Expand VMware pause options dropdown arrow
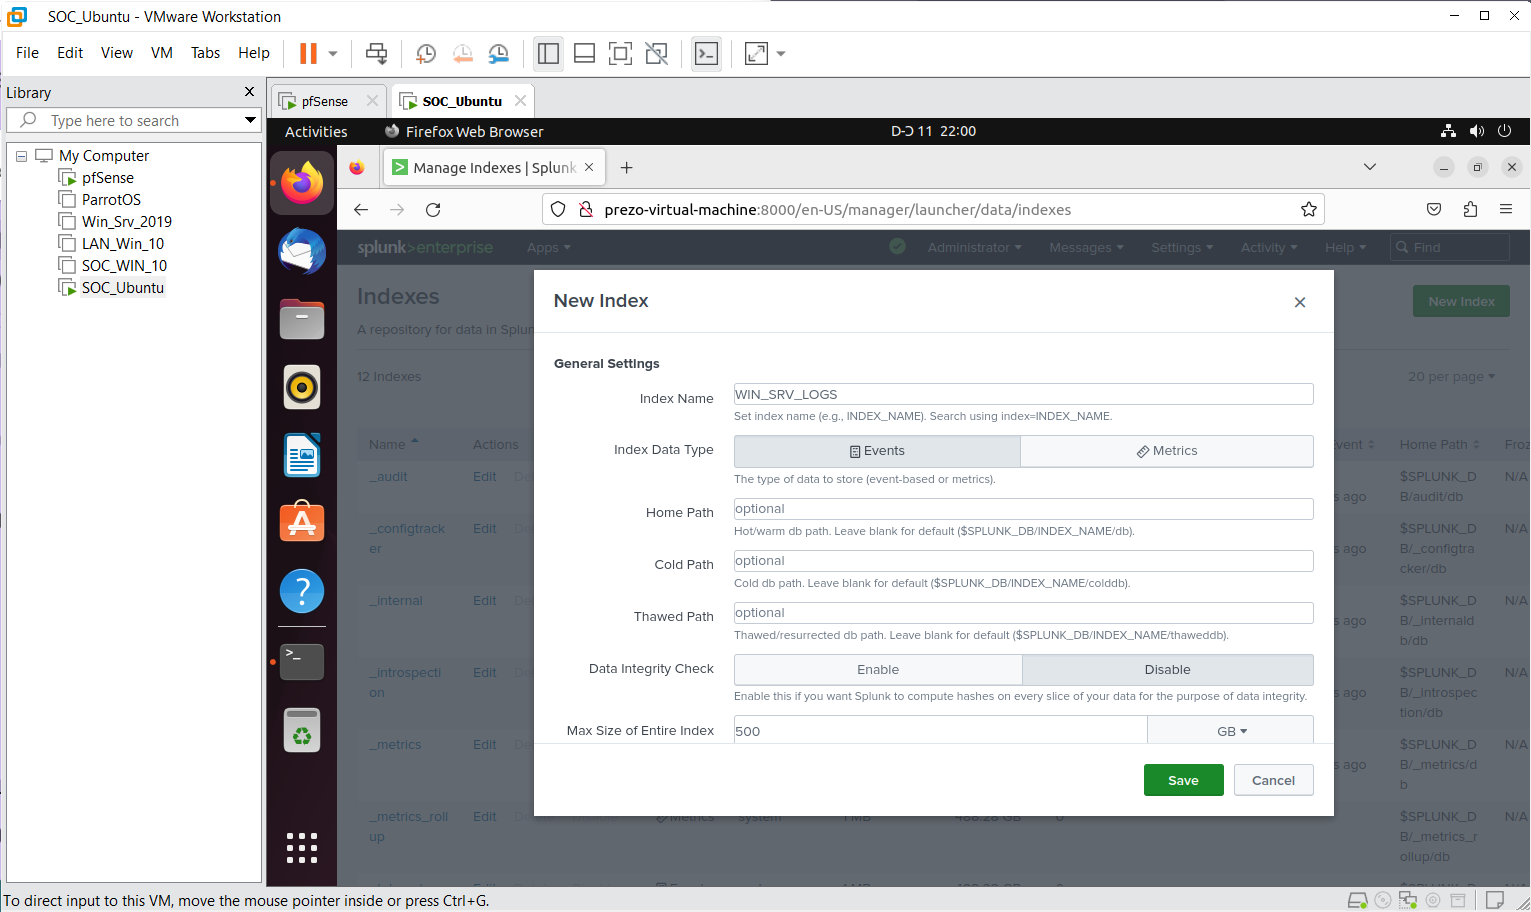 (333, 54)
